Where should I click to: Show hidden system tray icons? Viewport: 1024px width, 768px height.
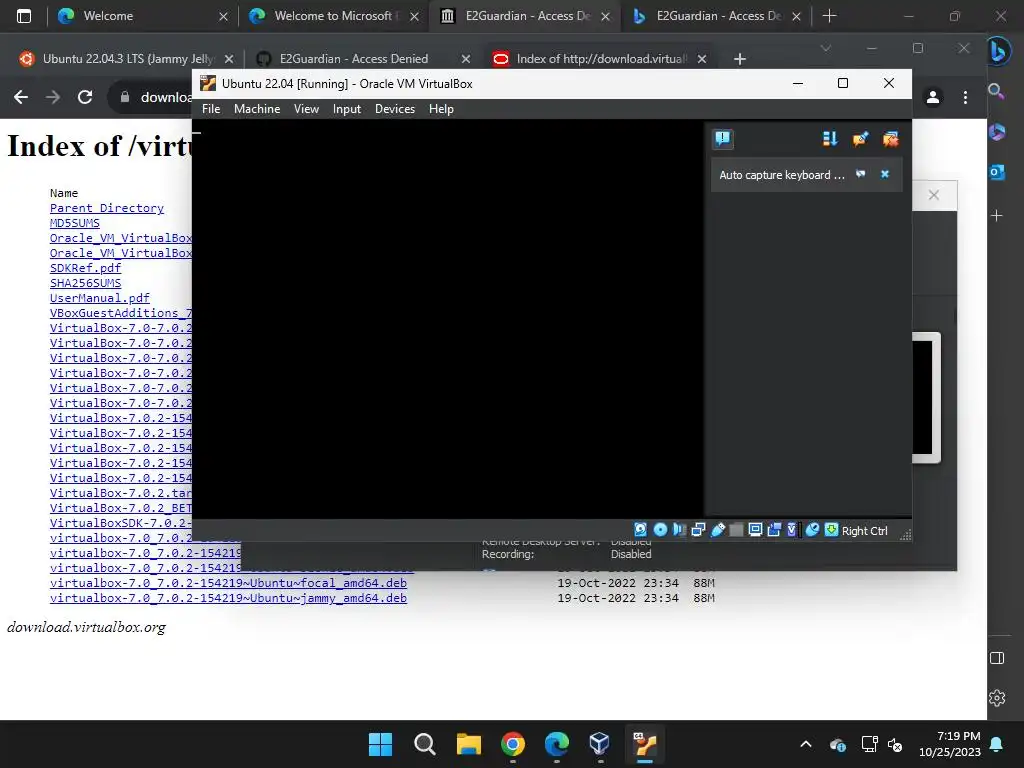tap(806, 744)
